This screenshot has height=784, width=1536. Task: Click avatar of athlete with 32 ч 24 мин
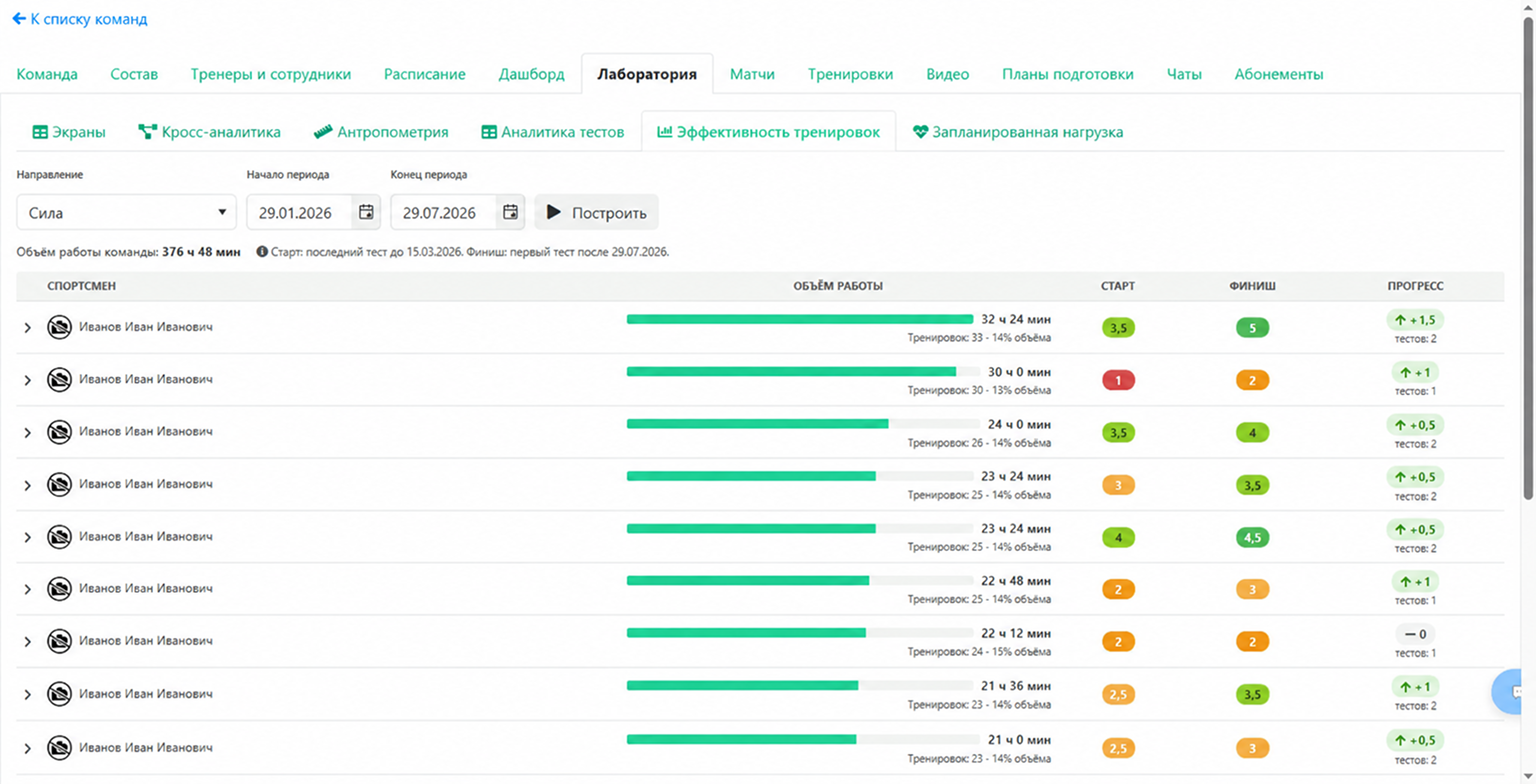[59, 327]
